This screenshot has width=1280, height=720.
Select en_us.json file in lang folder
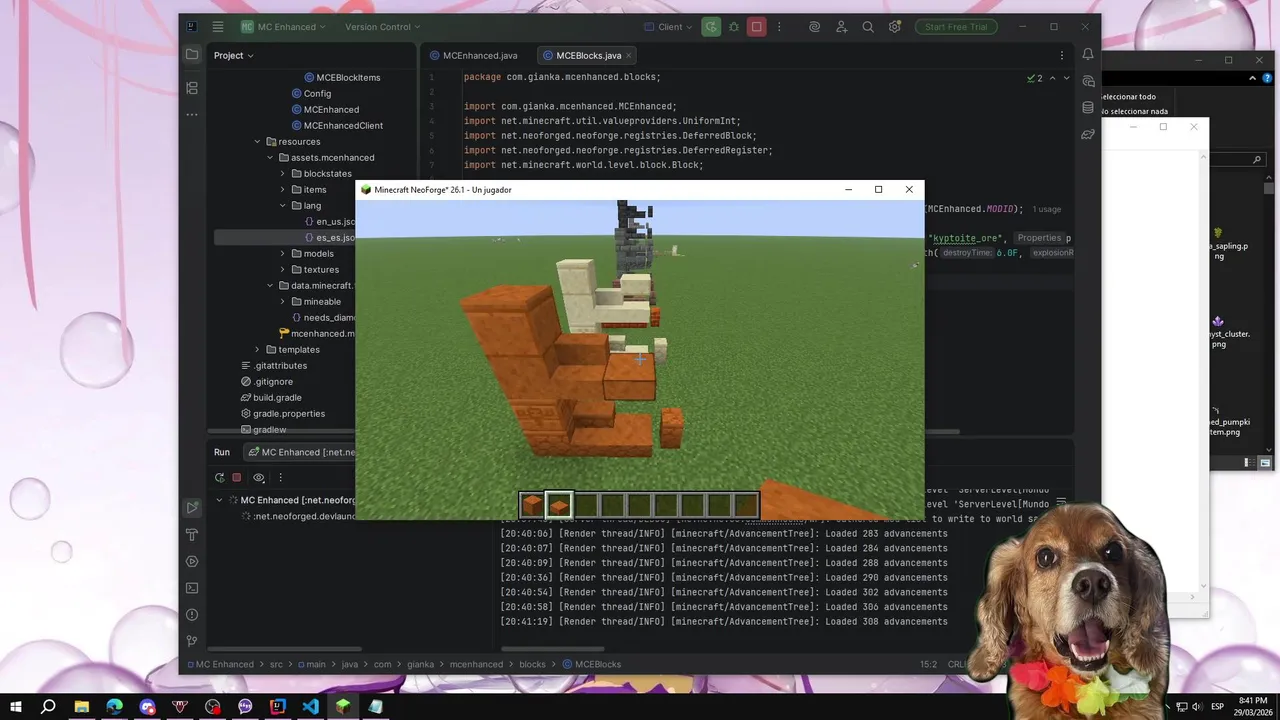[328, 221]
